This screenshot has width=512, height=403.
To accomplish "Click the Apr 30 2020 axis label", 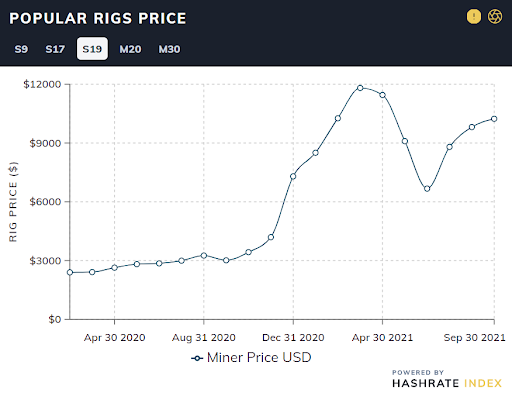I will tap(114, 338).
